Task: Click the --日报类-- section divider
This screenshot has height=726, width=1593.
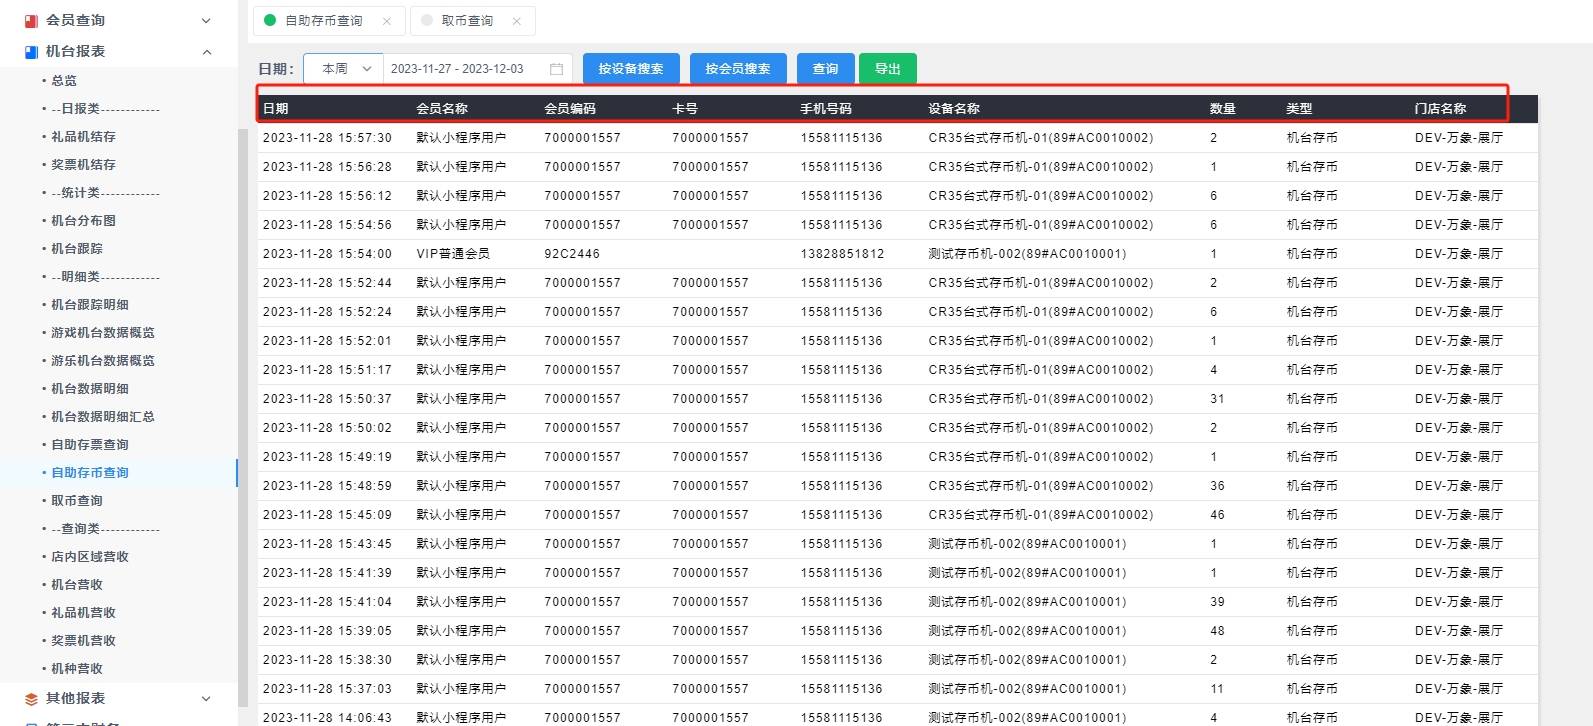Action: click(x=105, y=109)
